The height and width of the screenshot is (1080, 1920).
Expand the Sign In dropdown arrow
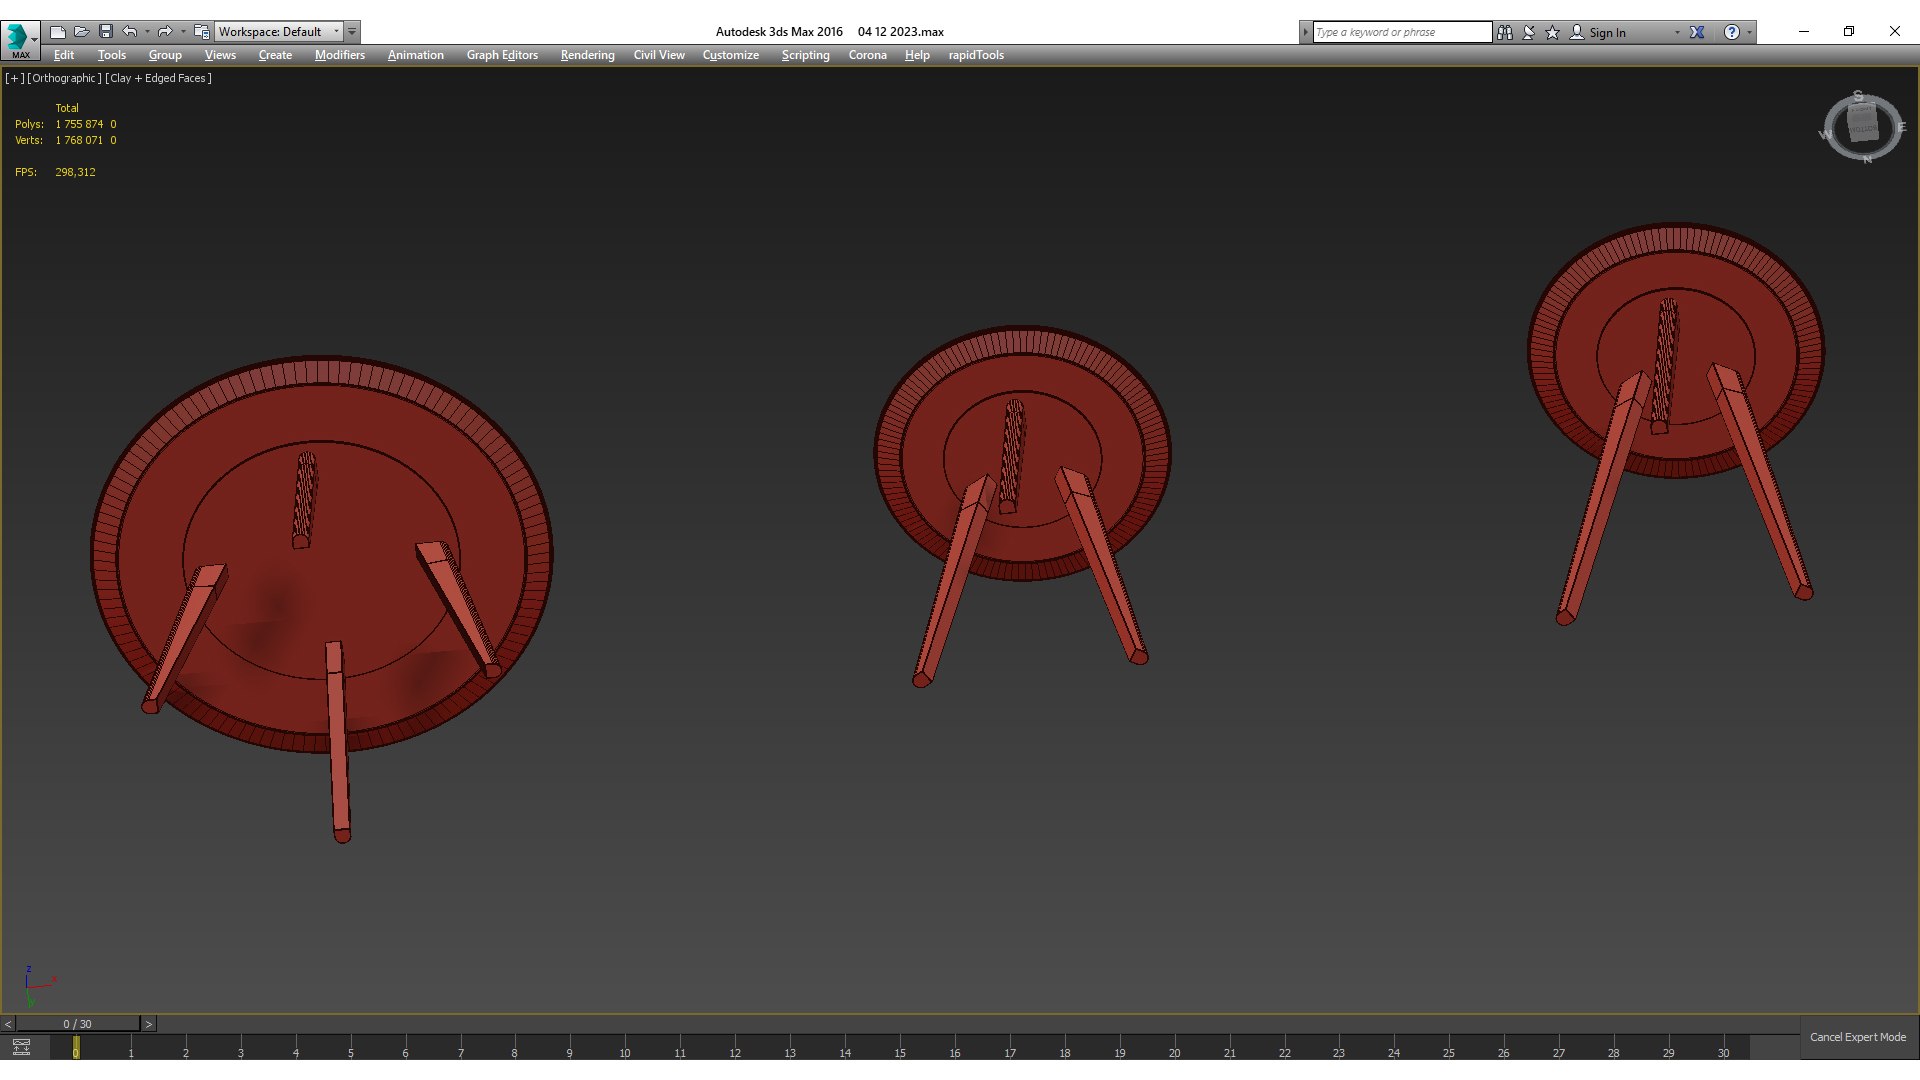[x=1677, y=32]
